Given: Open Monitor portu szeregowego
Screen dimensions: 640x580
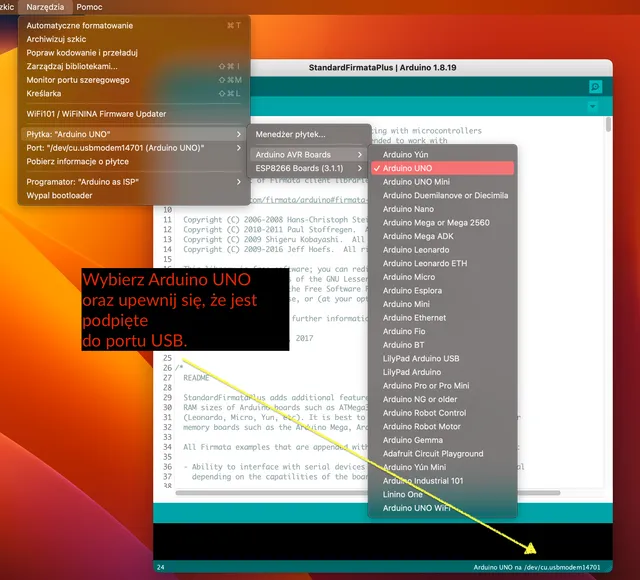Looking at the screenshot, I should (134, 80).
